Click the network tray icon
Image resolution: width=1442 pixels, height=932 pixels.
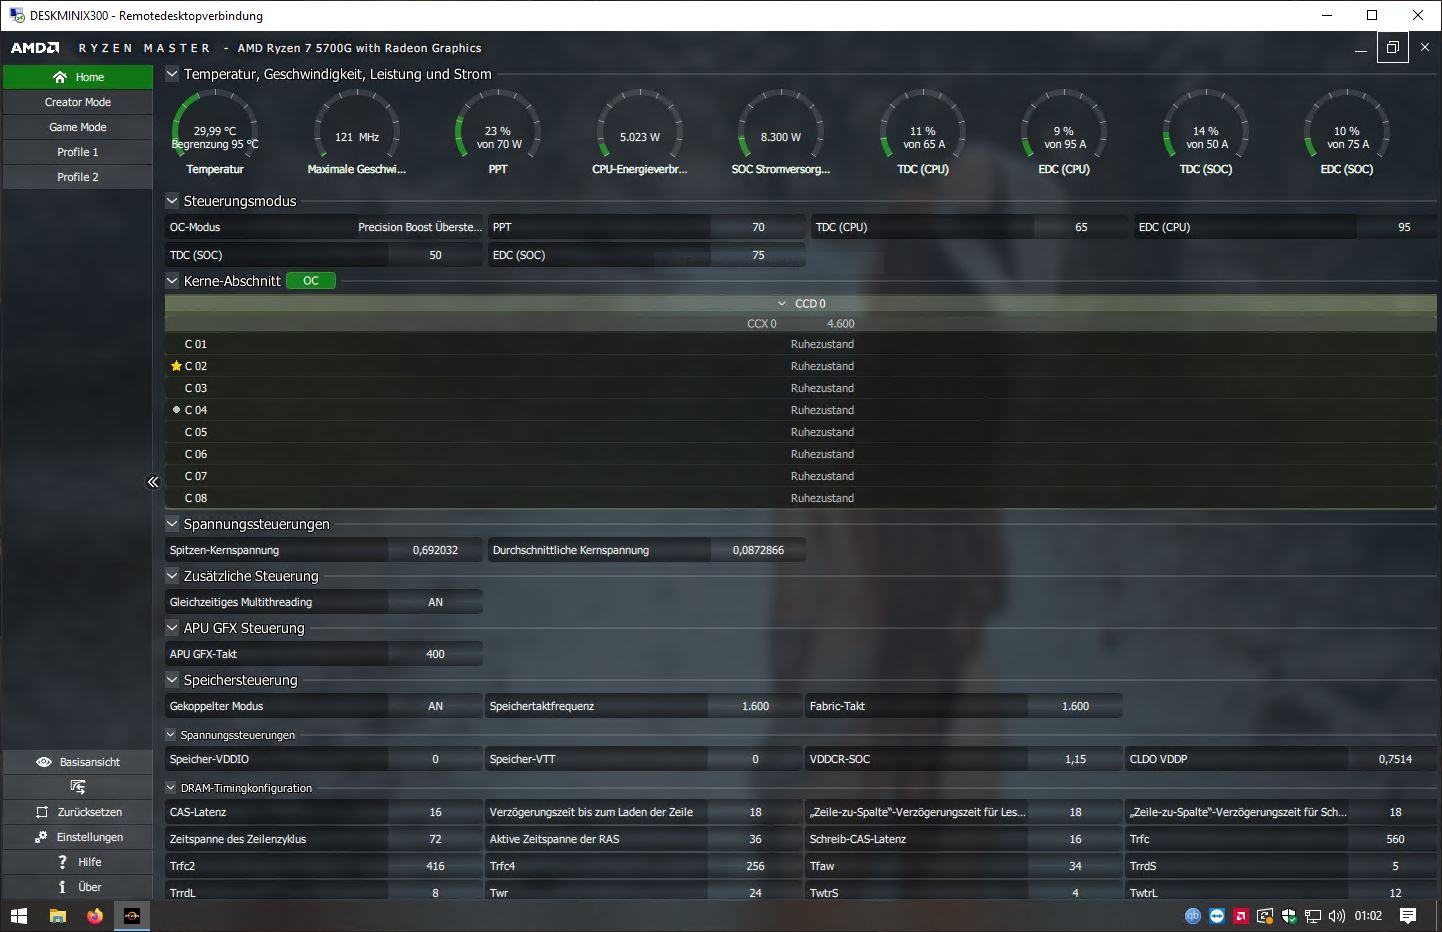1313,915
